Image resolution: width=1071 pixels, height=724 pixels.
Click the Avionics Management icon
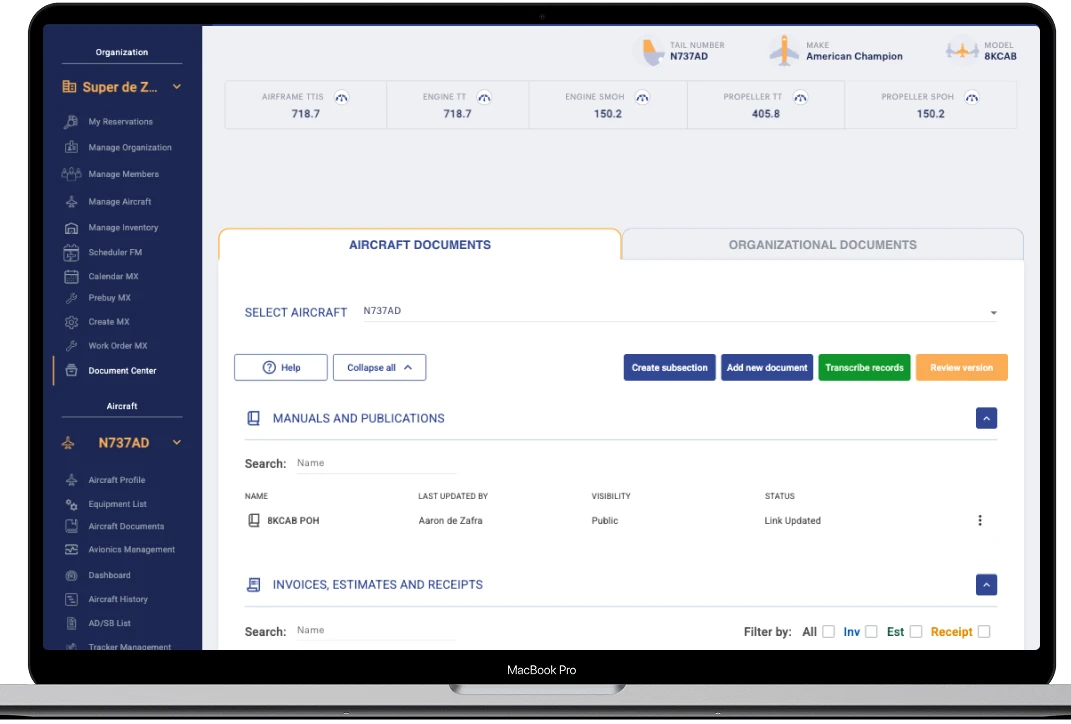pyautogui.click(x=71, y=550)
